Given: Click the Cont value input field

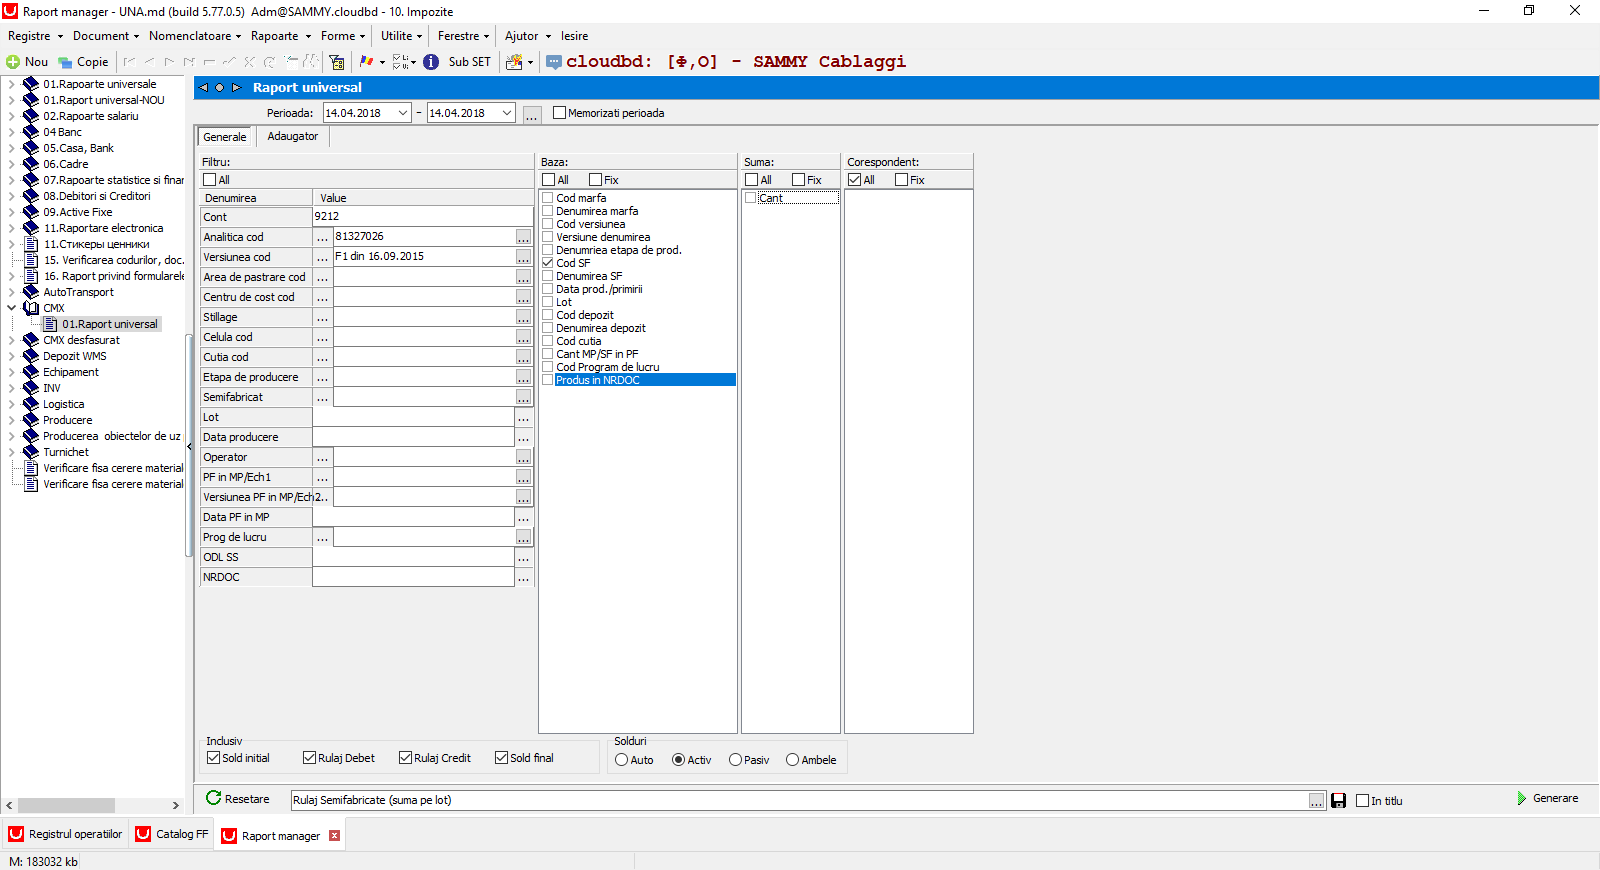Looking at the screenshot, I should 423,217.
